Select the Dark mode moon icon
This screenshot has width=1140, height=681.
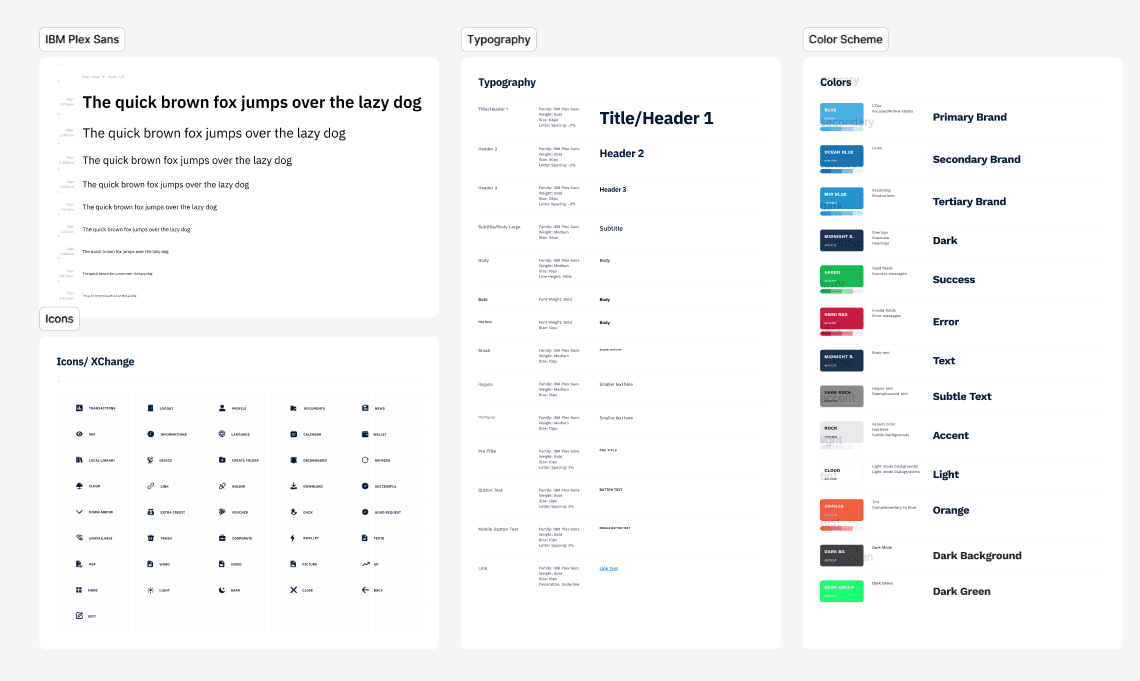pyautogui.click(x=222, y=590)
